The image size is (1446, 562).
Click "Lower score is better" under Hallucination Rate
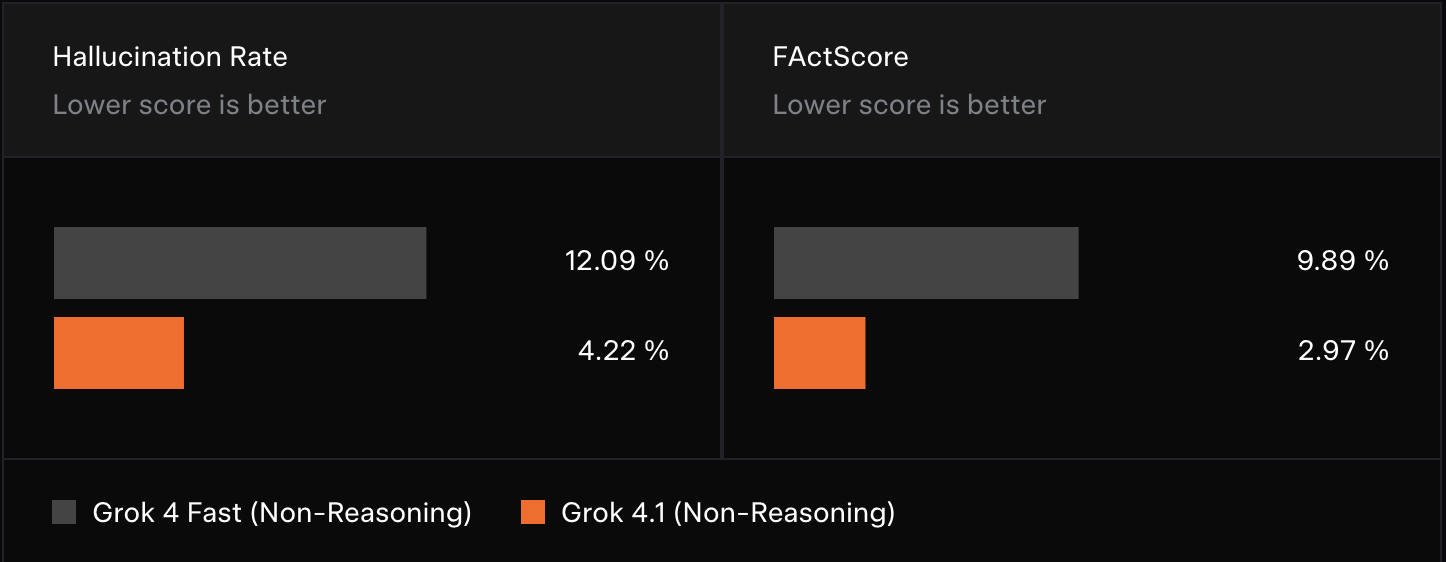pyautogui.click(x=189, y=105)
